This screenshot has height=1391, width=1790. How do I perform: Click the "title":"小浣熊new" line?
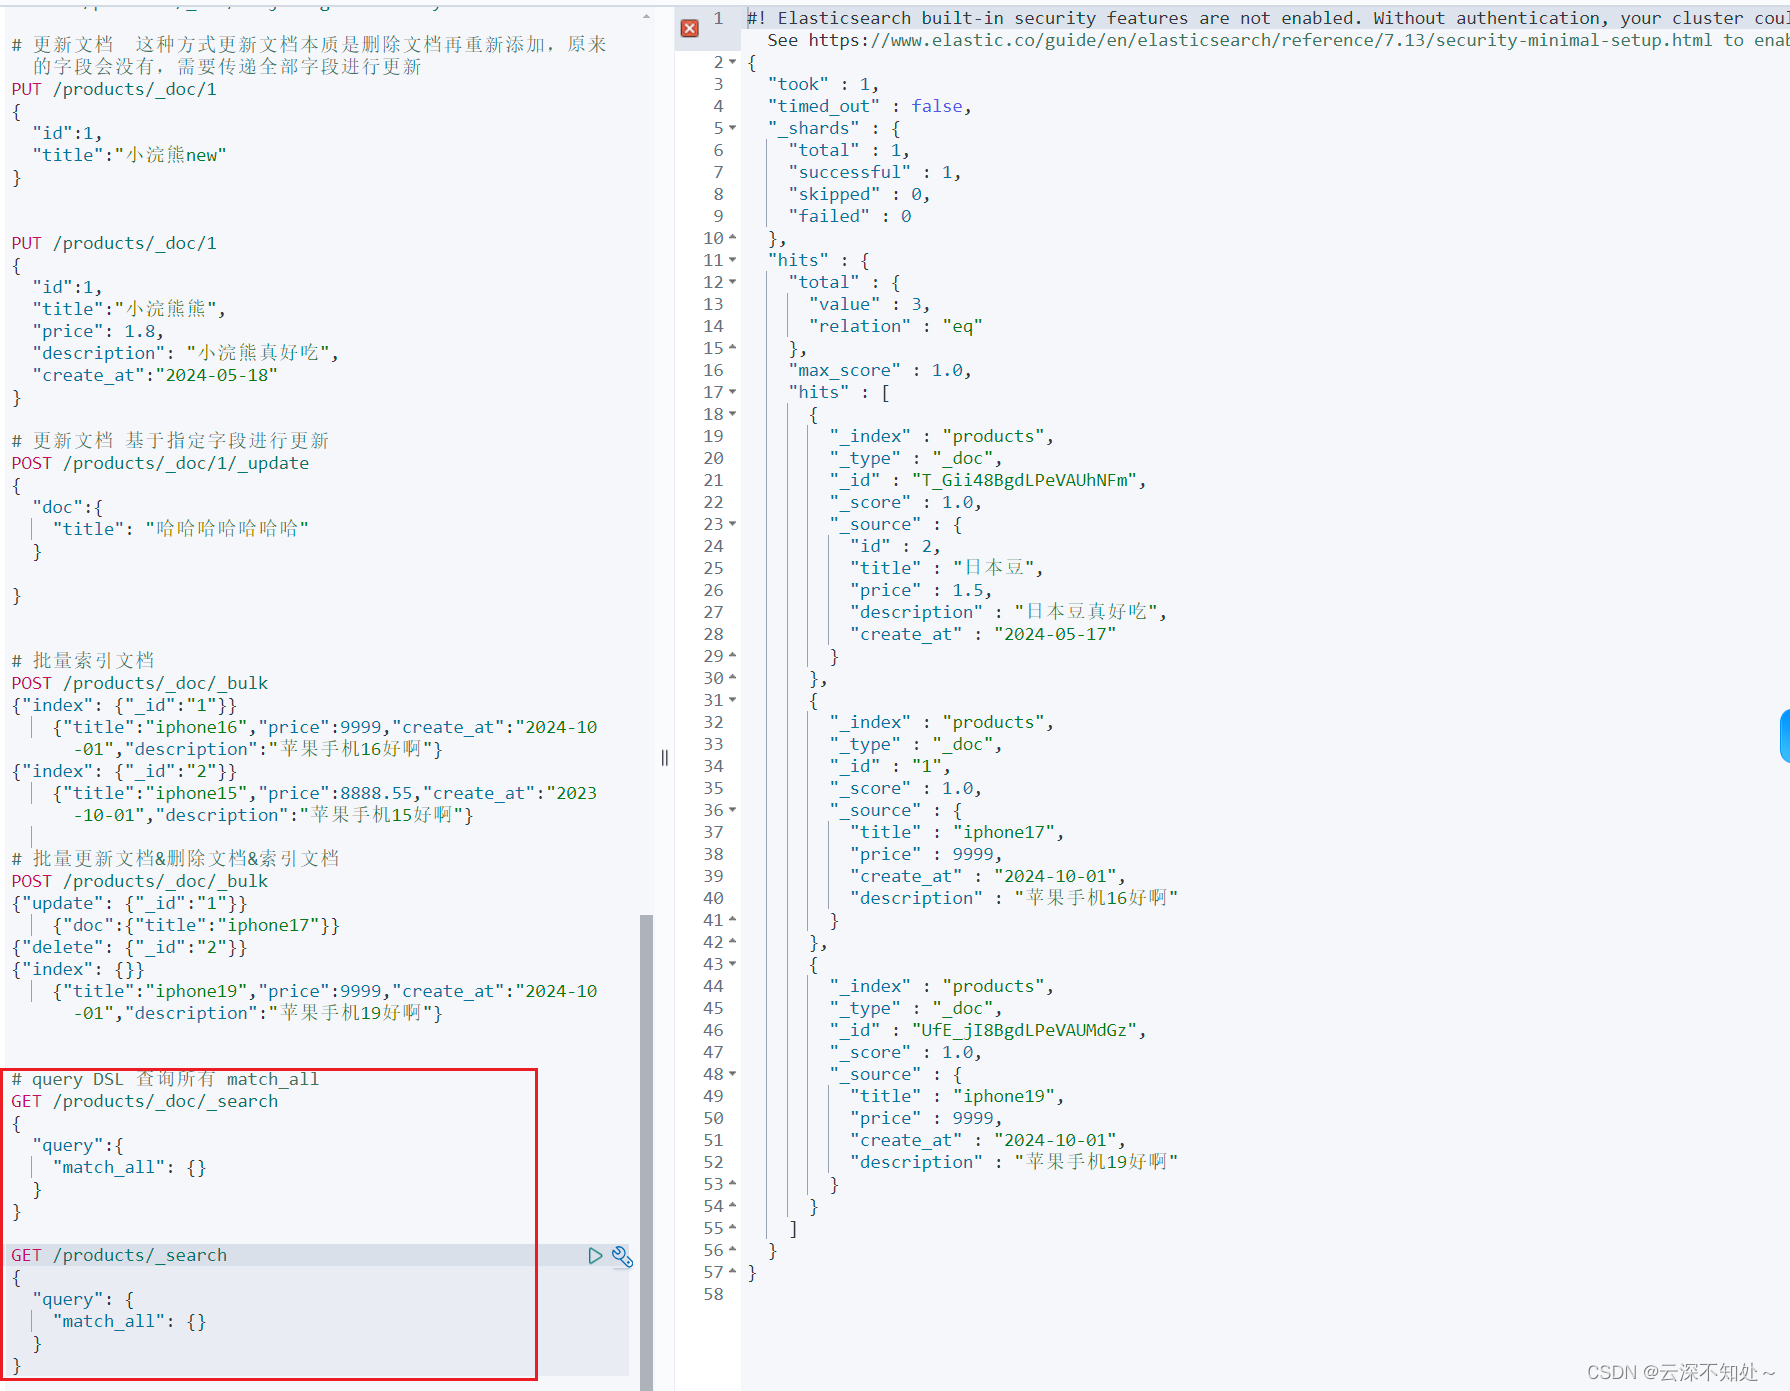click(x=130, y=155)
